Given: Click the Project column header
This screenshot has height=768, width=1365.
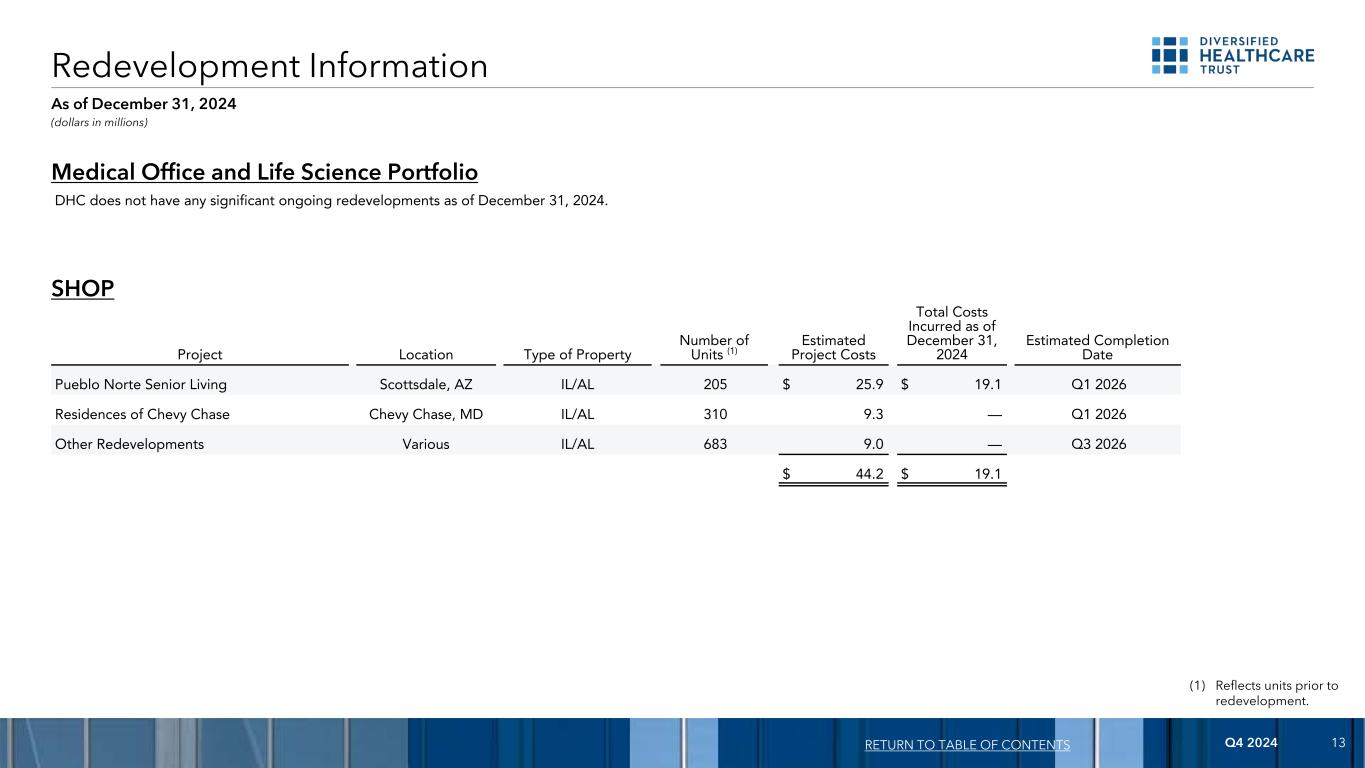Looking at the screenshot, I should (x=200, y=354).
